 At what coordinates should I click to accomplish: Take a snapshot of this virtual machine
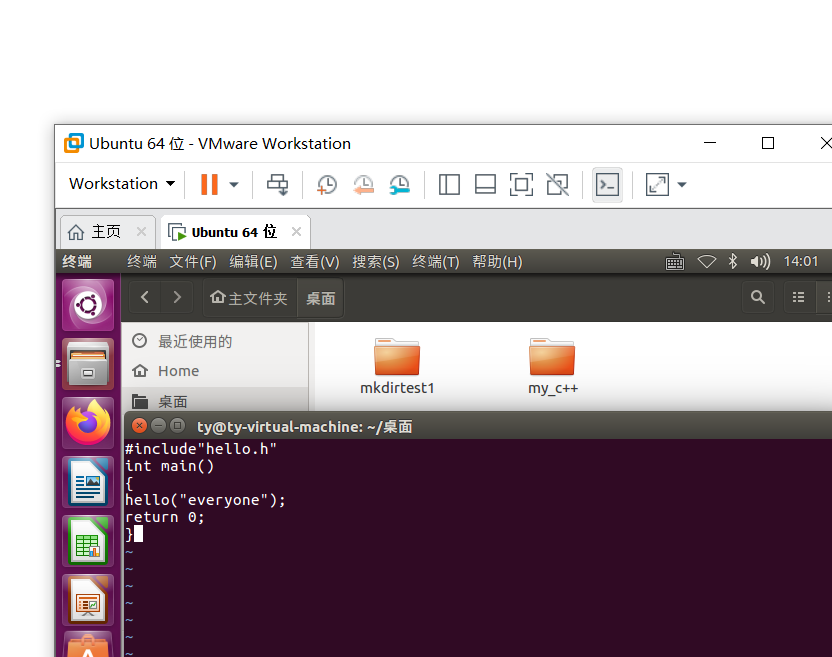click(x=327, y=185)
